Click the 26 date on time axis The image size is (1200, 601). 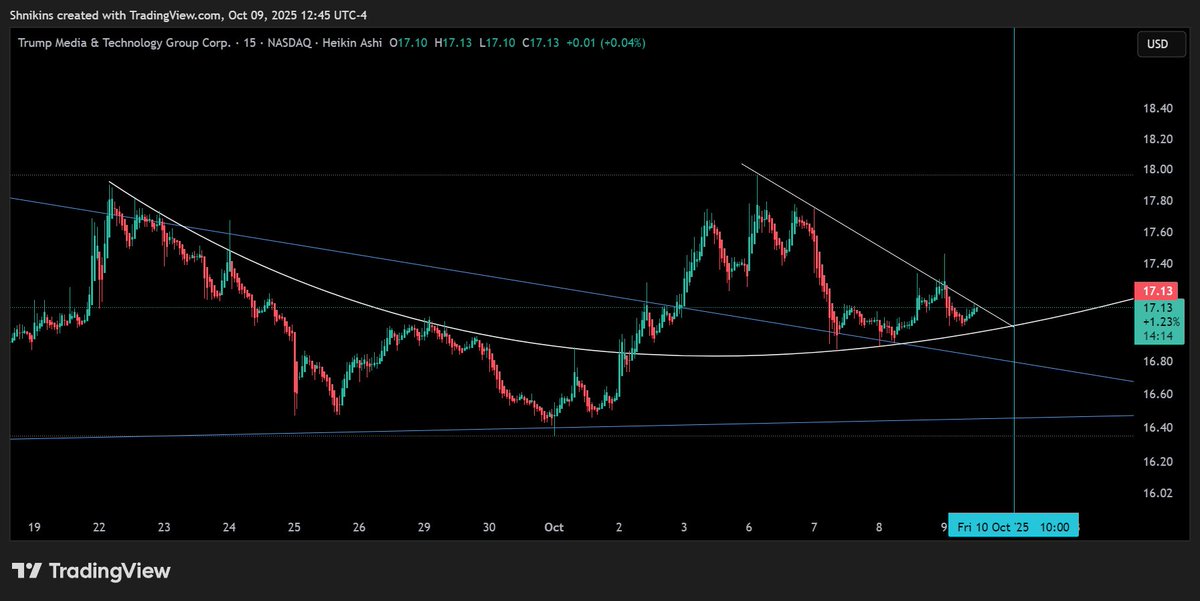pyautogui.click(x=359, y=526)
